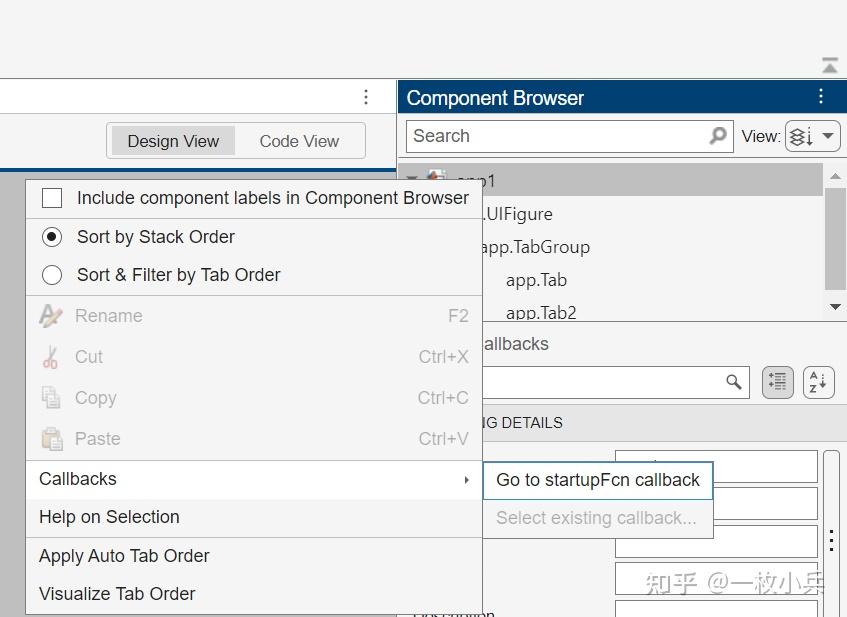Click the magnifier icon in Component Browser search
This screenshot has width=847, height=617.
[718, 135]
